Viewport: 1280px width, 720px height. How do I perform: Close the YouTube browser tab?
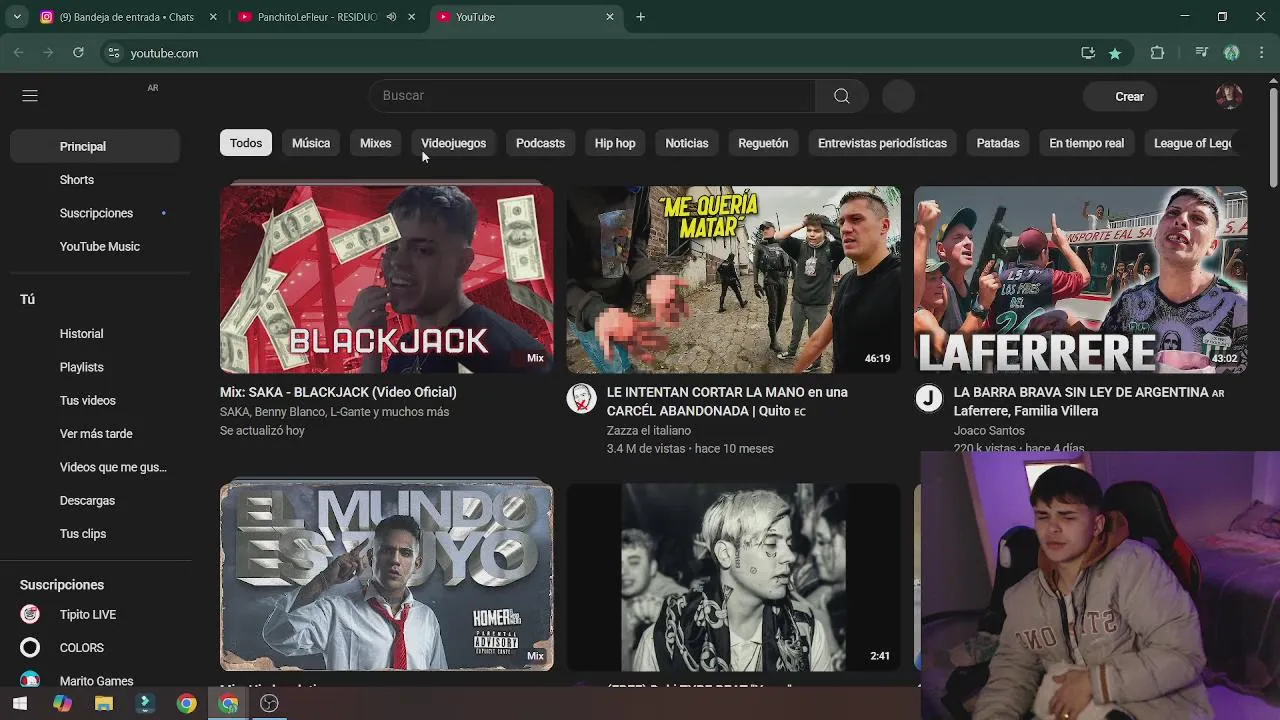click(x=610, y=17)
